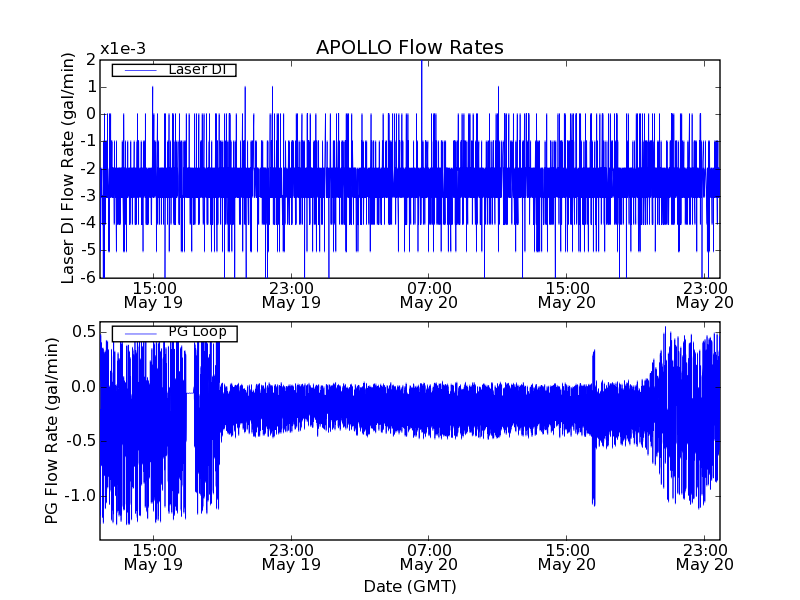Click the 'APOLLO Flow Rates' chart title
Viewport: 800px width, 600px height.
409,47
